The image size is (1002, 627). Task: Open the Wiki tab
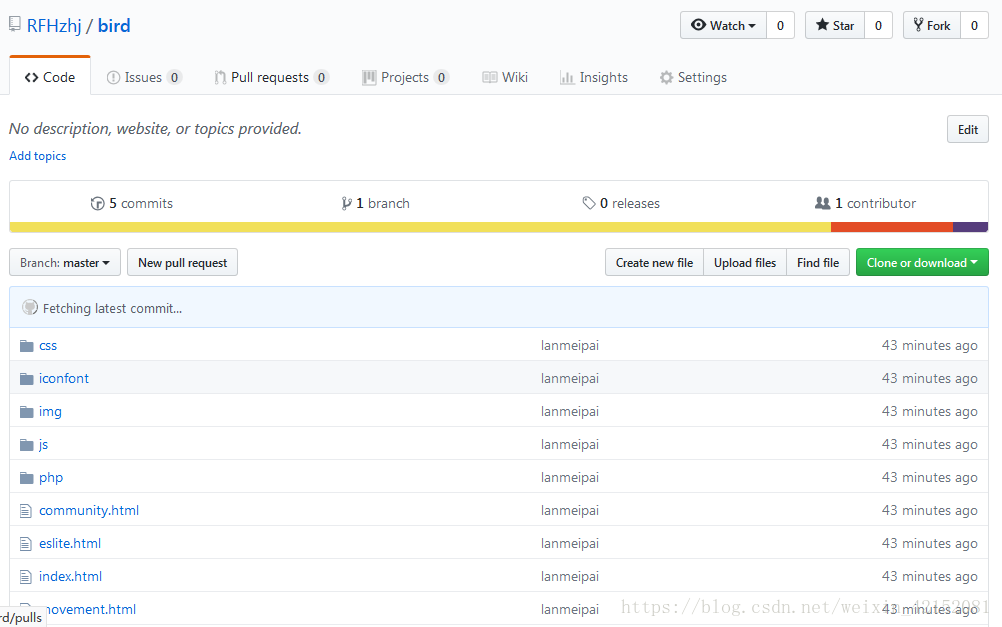505,77
